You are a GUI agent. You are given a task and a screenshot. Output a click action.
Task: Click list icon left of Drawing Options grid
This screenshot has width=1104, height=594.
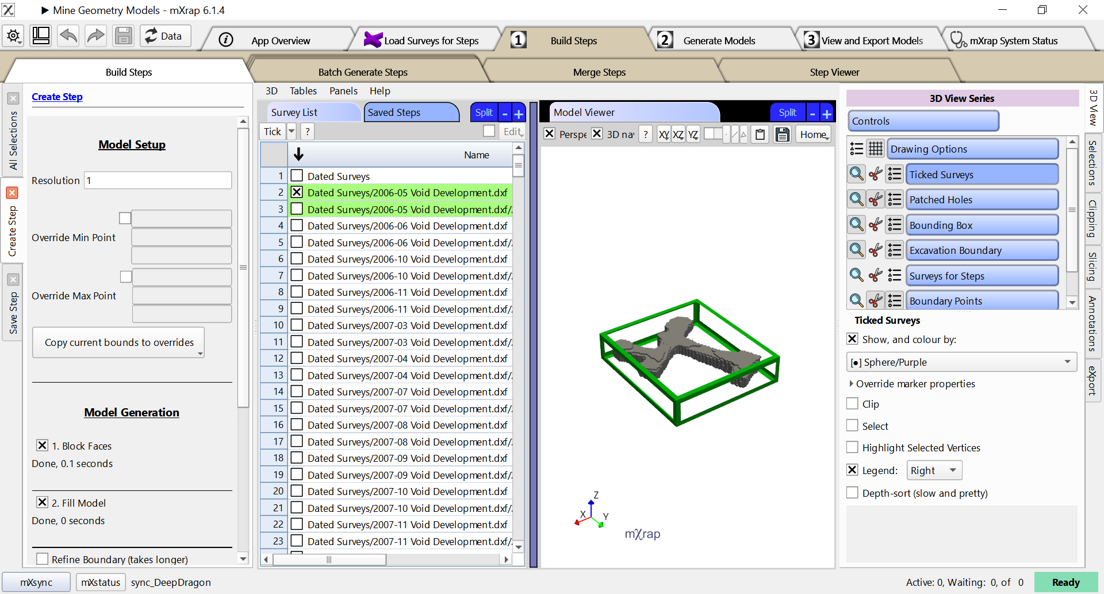click(856, 149)
